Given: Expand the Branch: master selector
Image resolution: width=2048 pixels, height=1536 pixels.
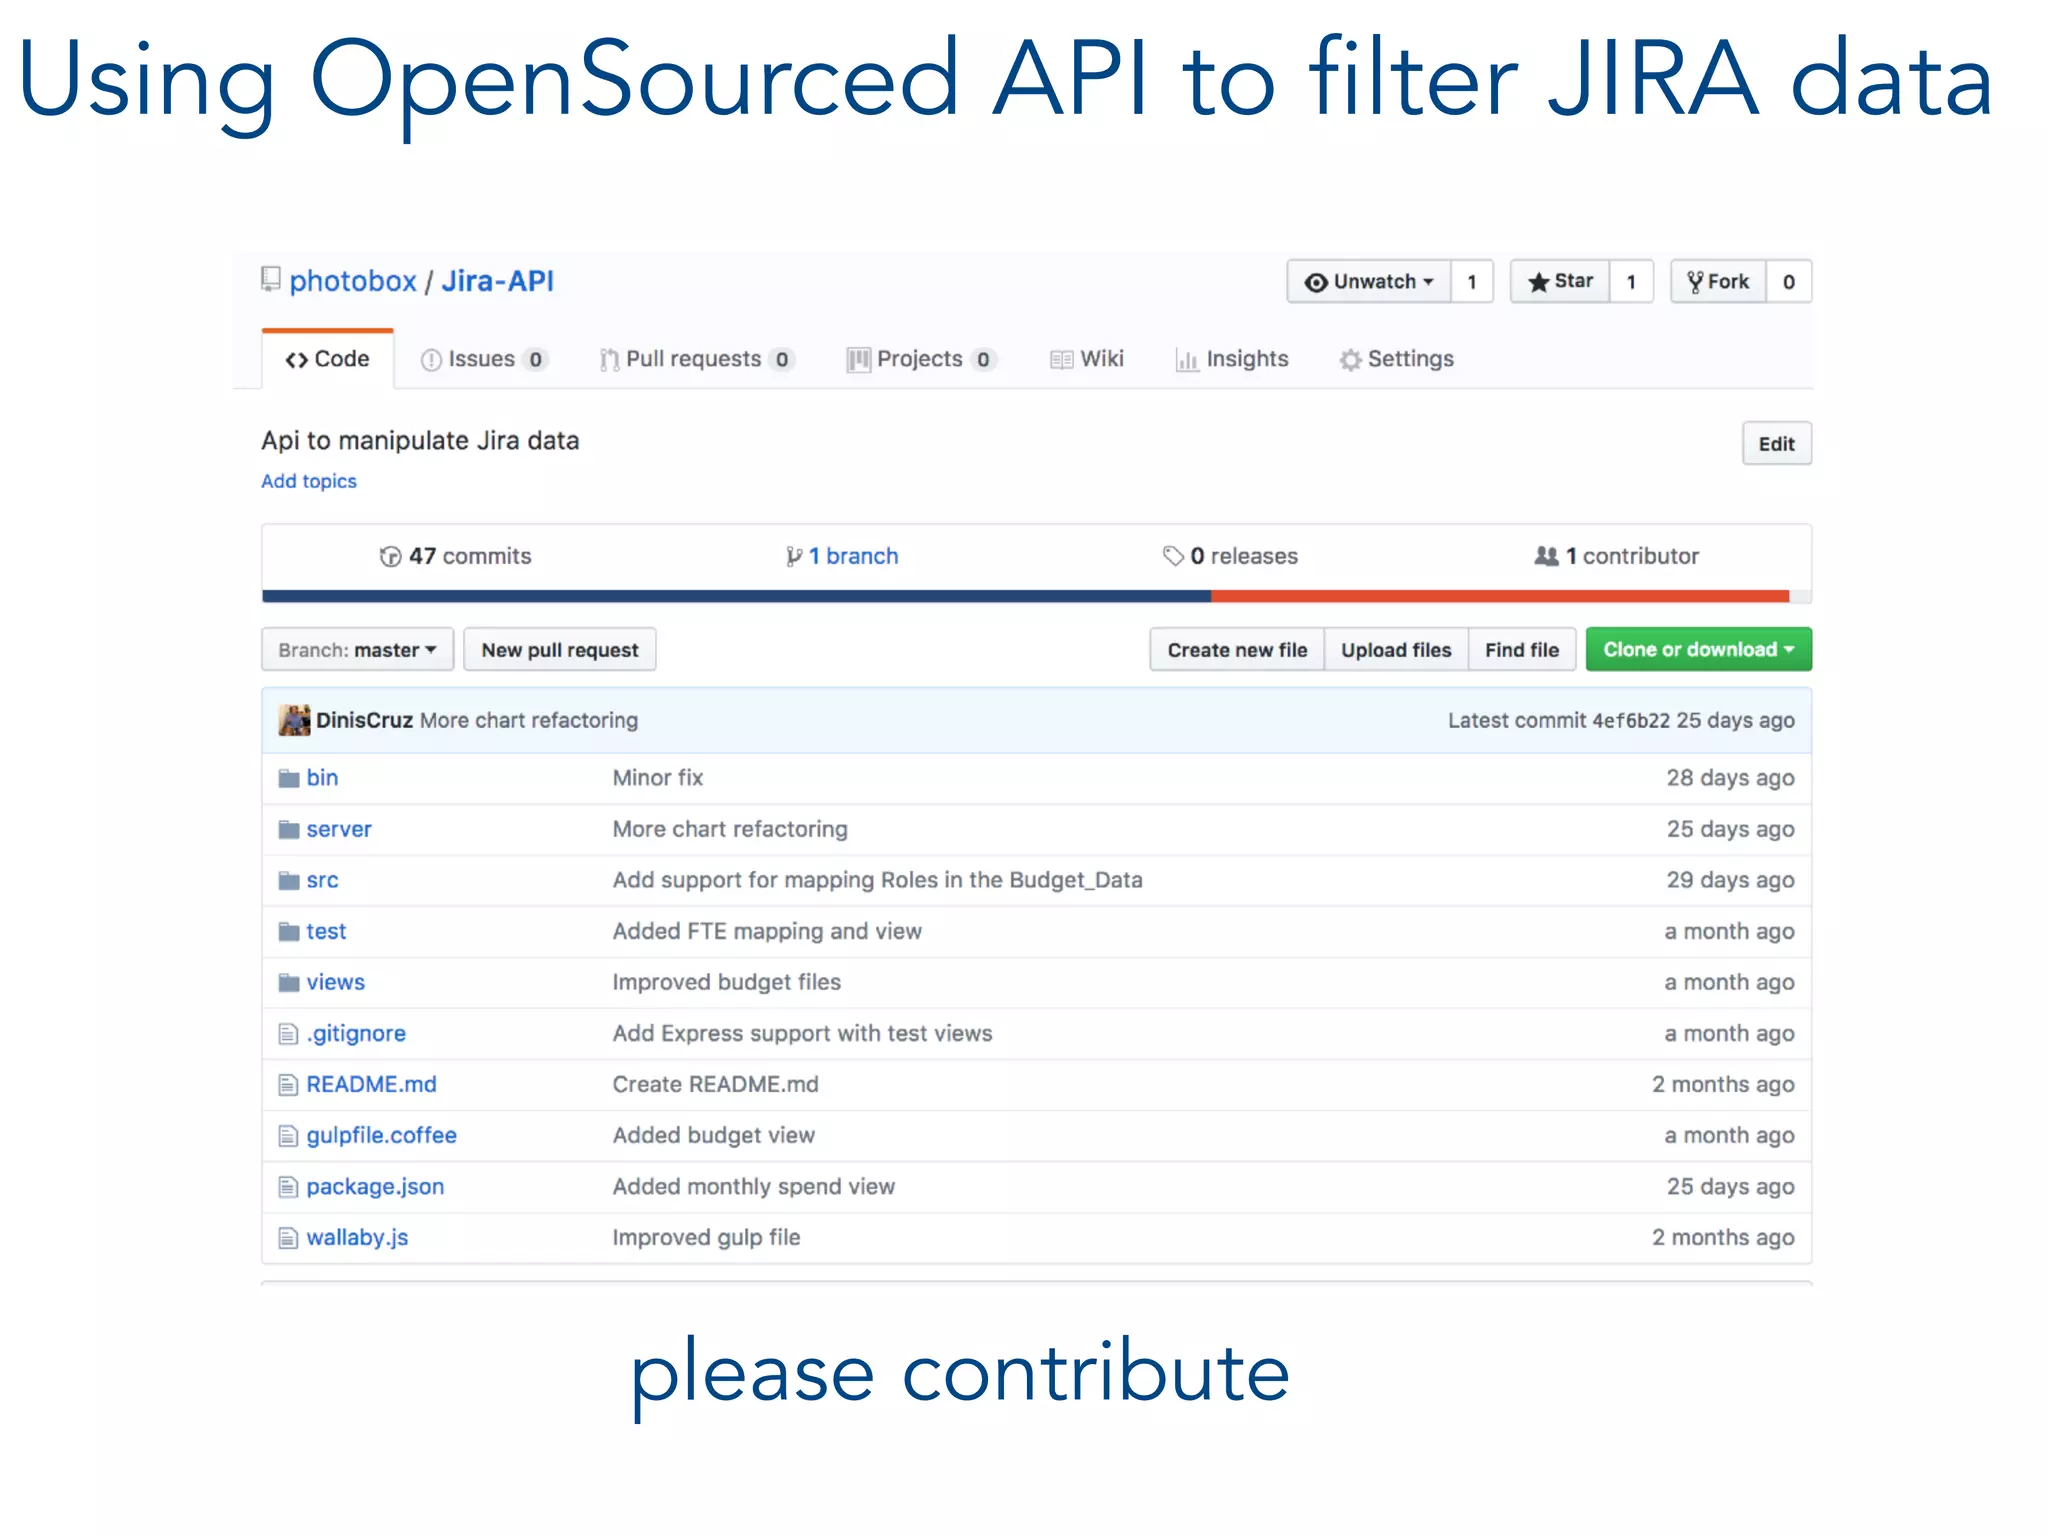Looking at the screenshot, I should (357, 650).
